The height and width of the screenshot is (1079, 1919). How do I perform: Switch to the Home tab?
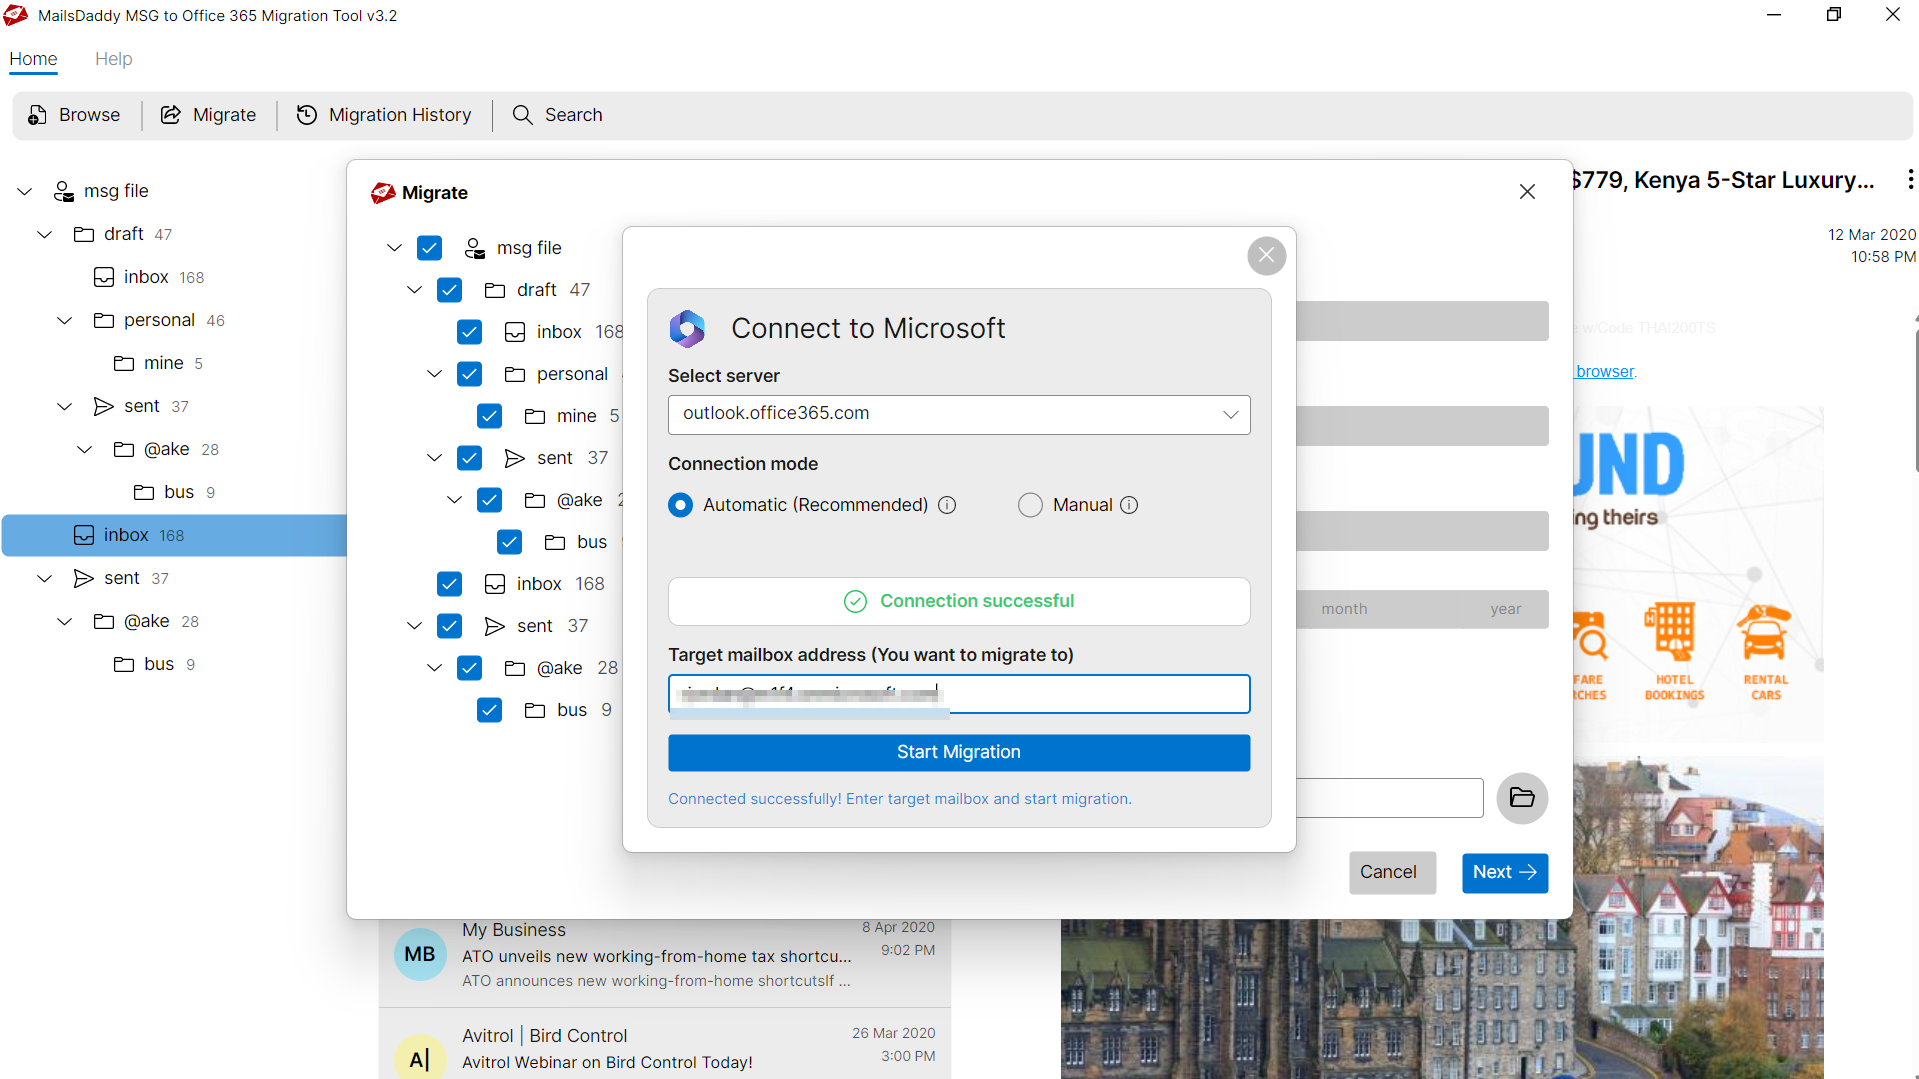[x=33, y=59]
